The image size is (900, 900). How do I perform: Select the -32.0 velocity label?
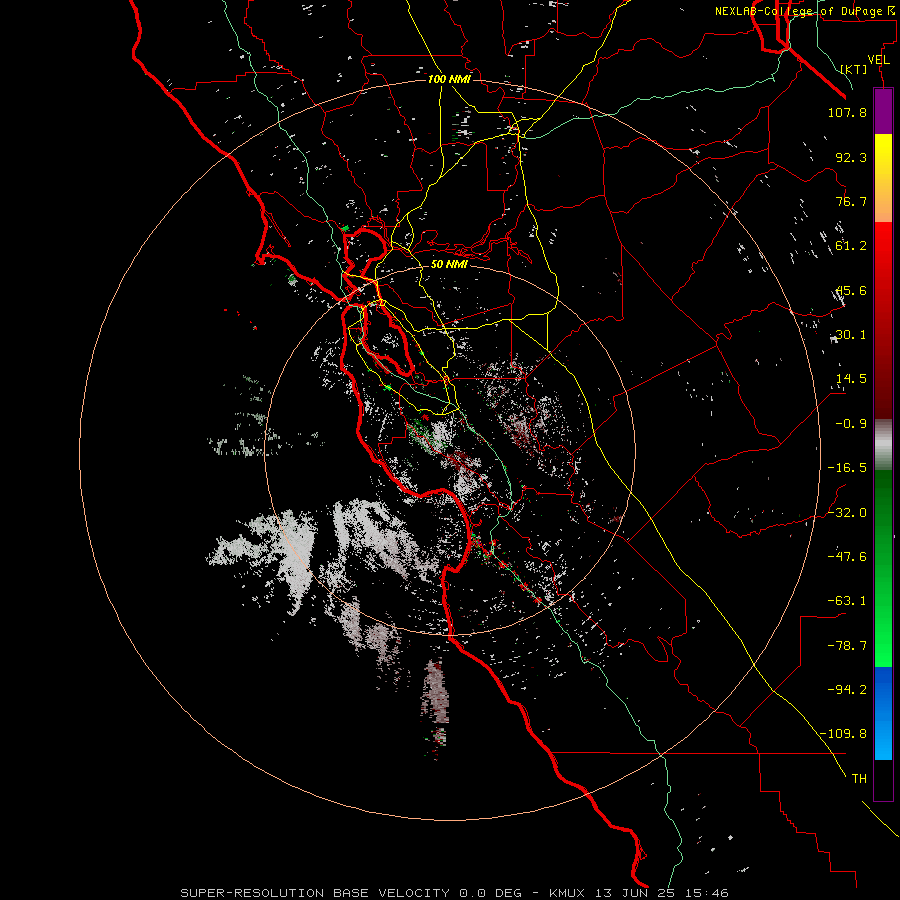847,513
